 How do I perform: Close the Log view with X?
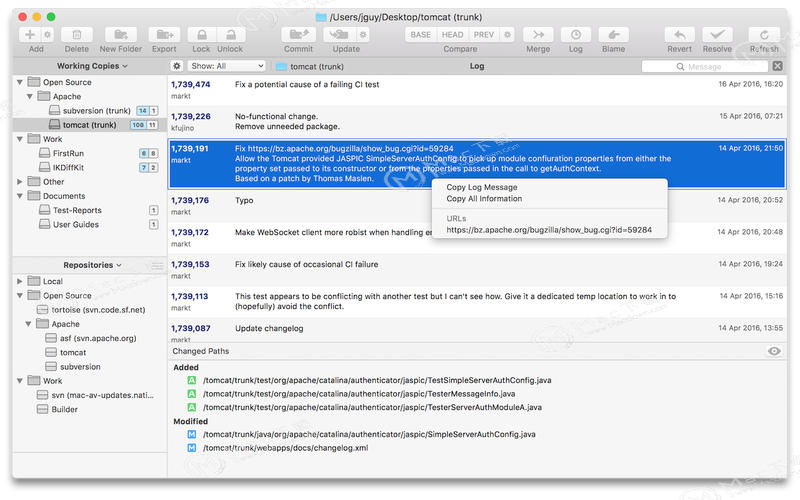pyautogui.click(x=777, y=66)
